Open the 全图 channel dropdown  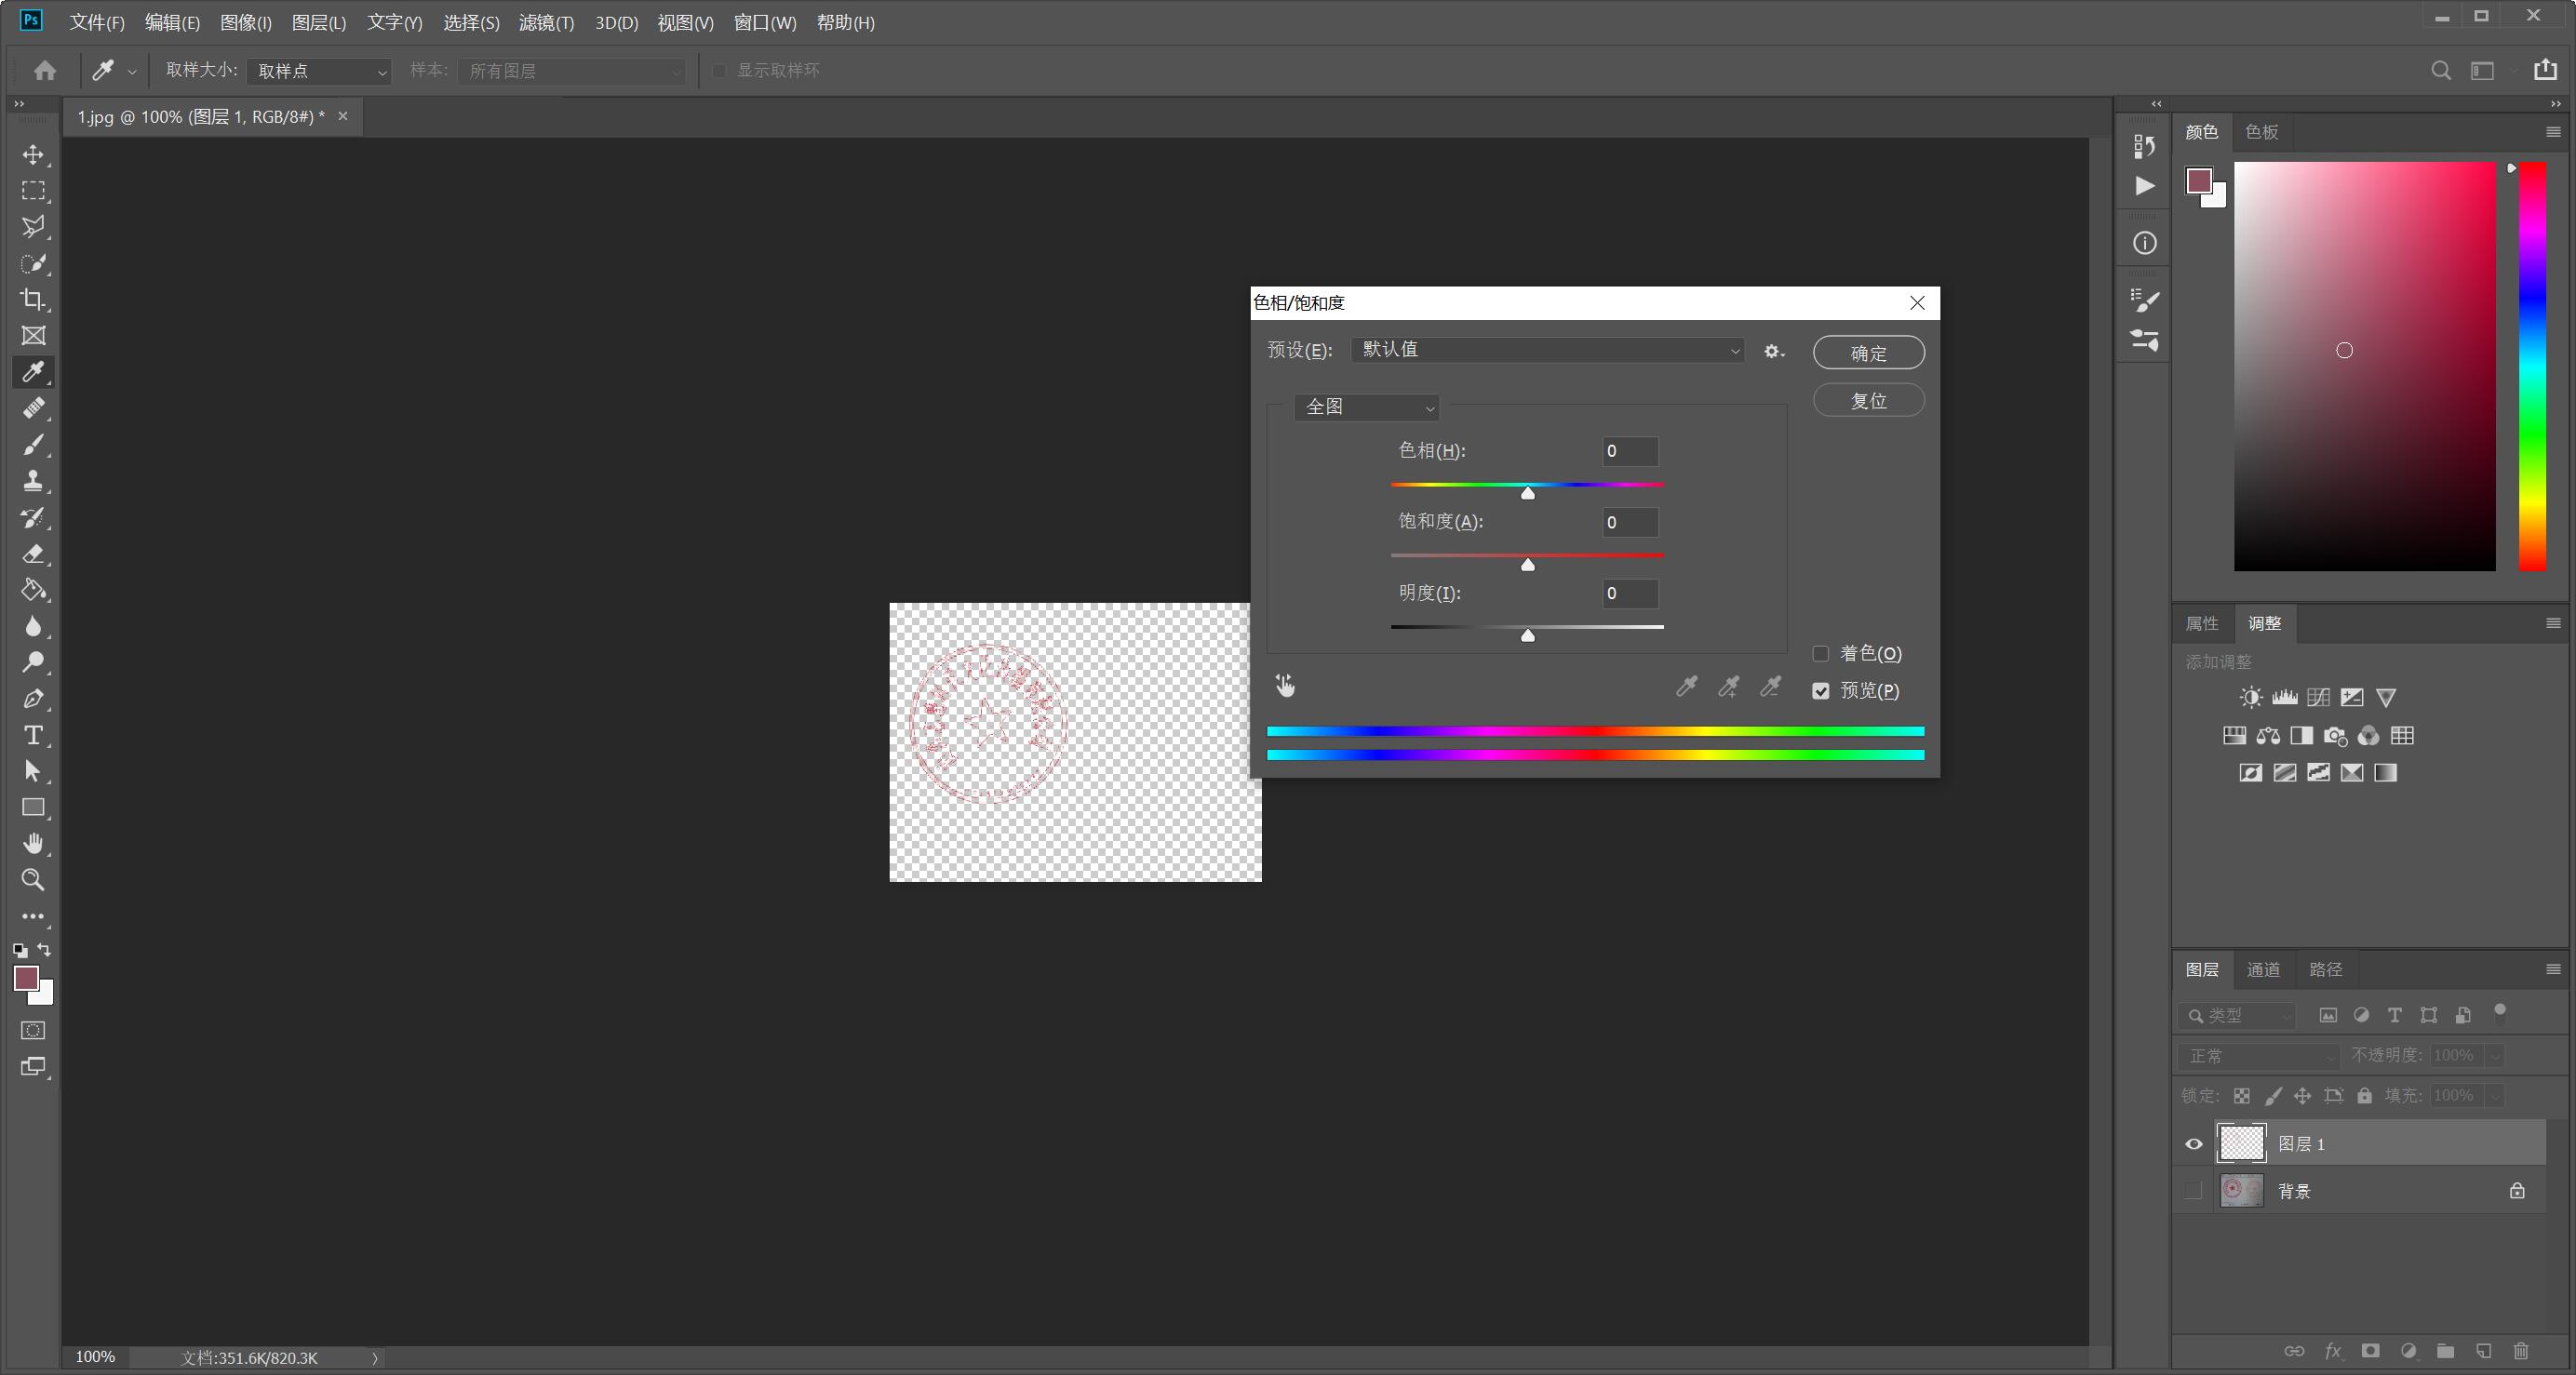[1366, 407]
